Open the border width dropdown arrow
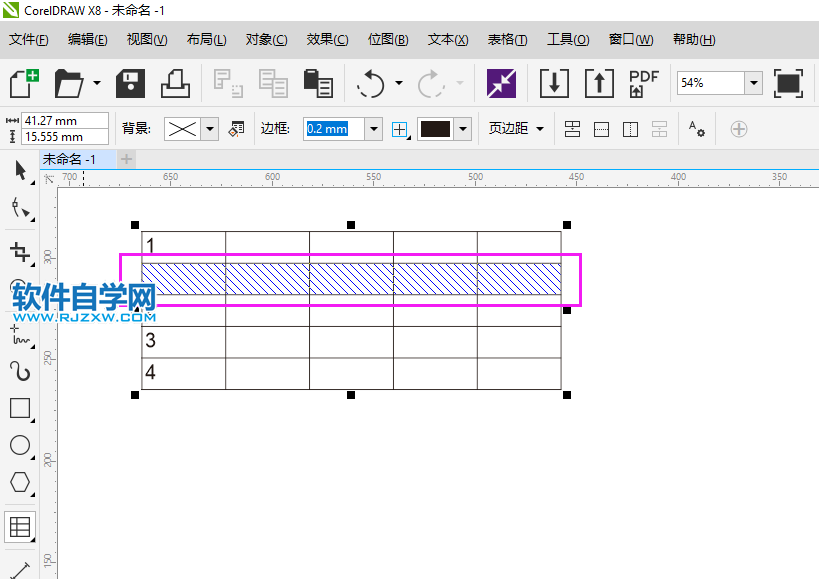The image size is (819, 579). tap(373, 129)
